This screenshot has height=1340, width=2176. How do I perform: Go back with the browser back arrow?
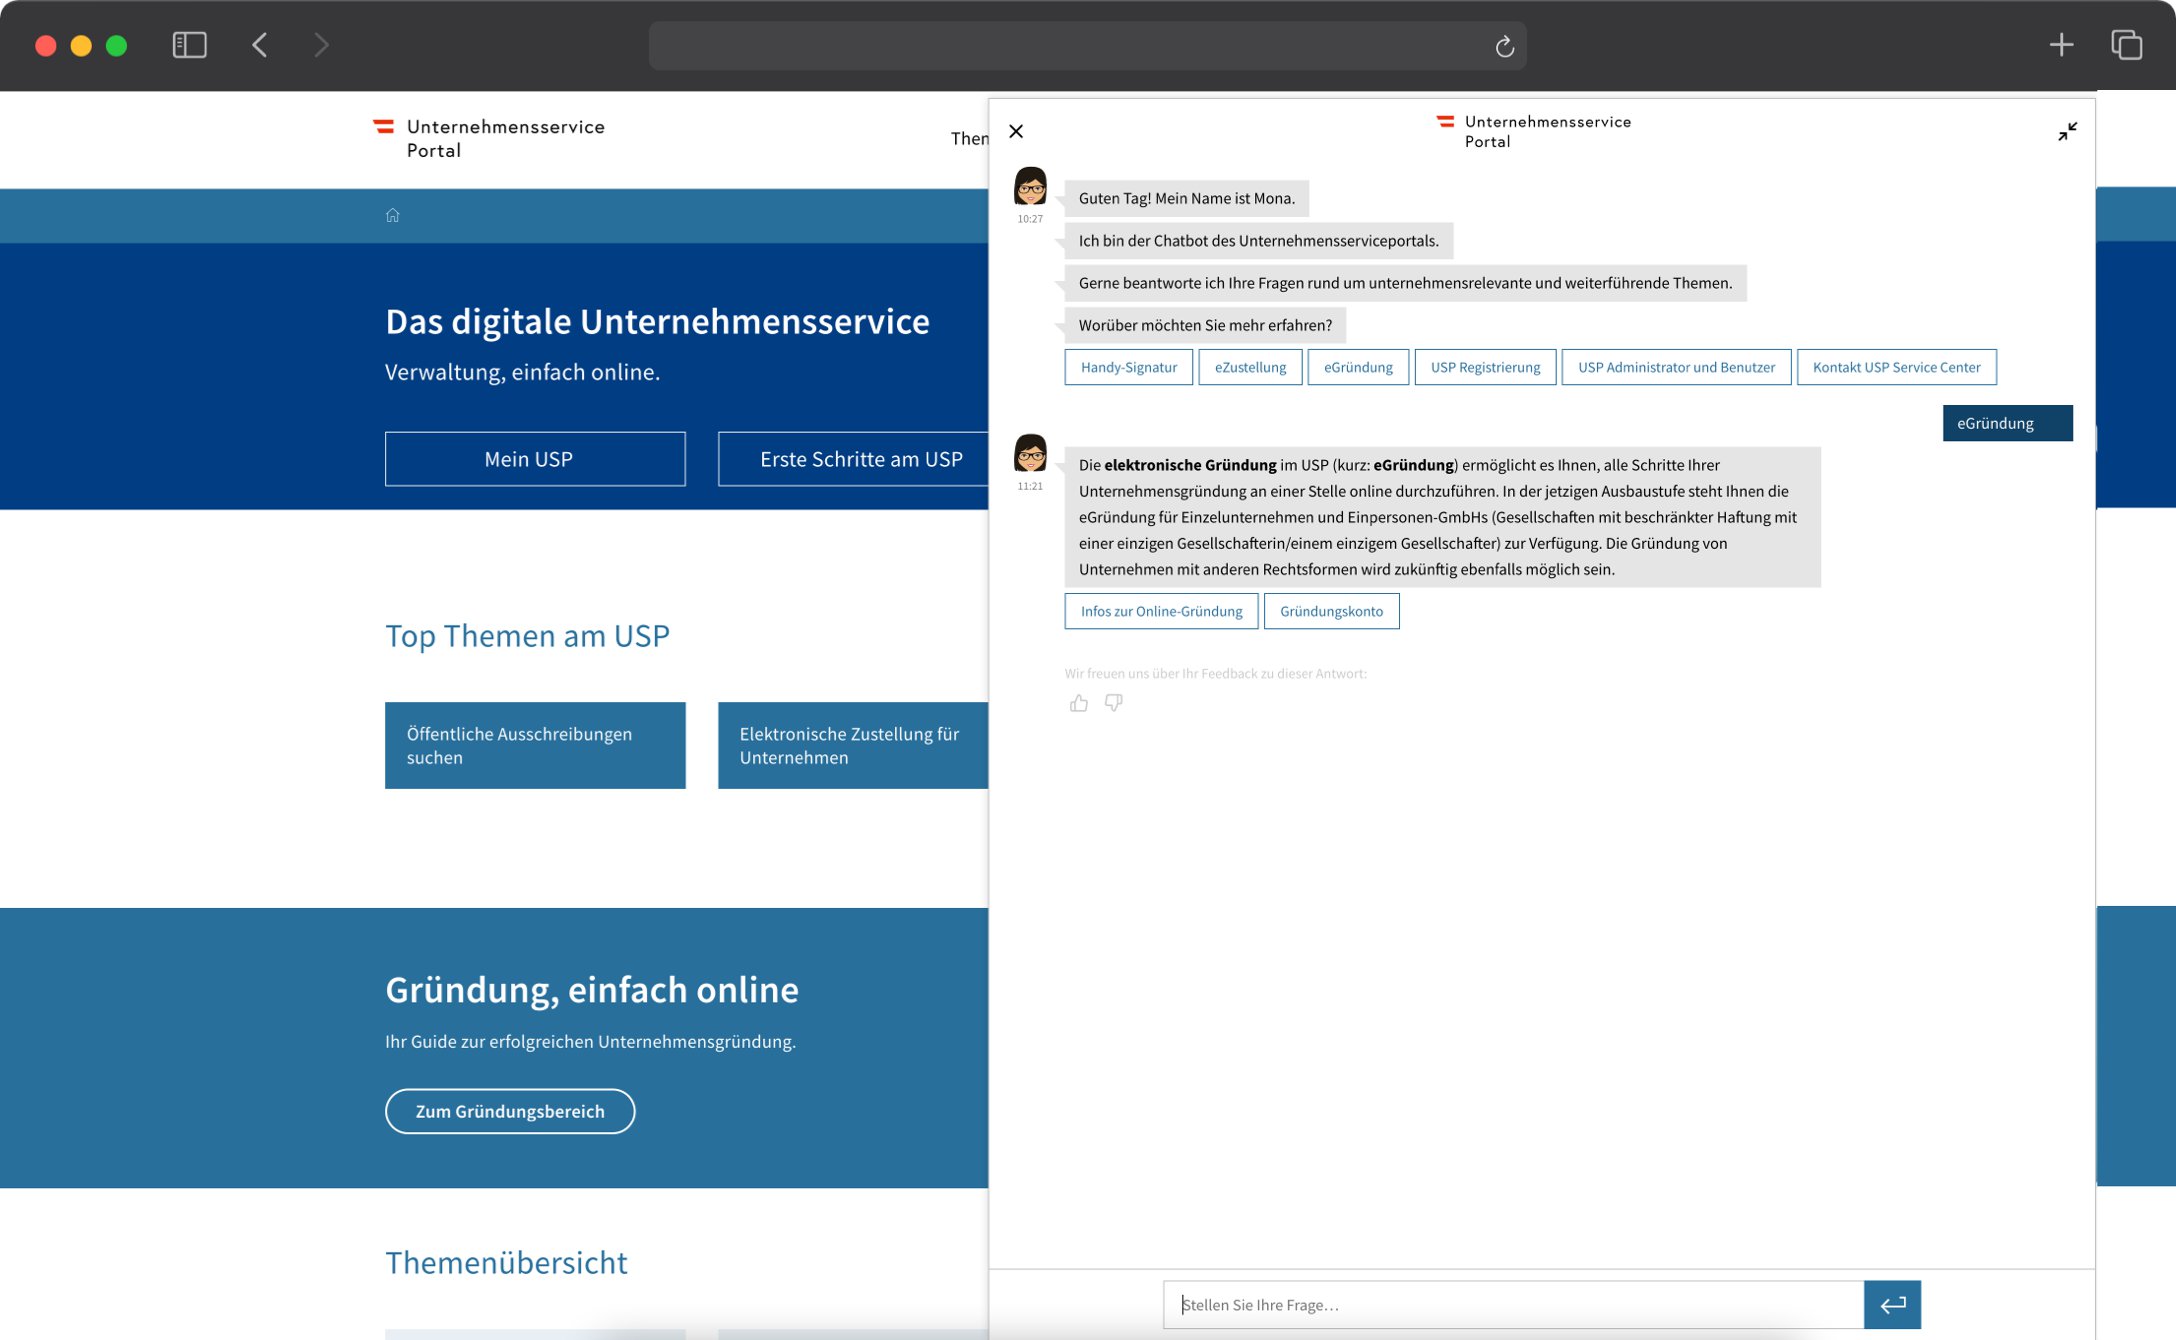coord(260,45)
